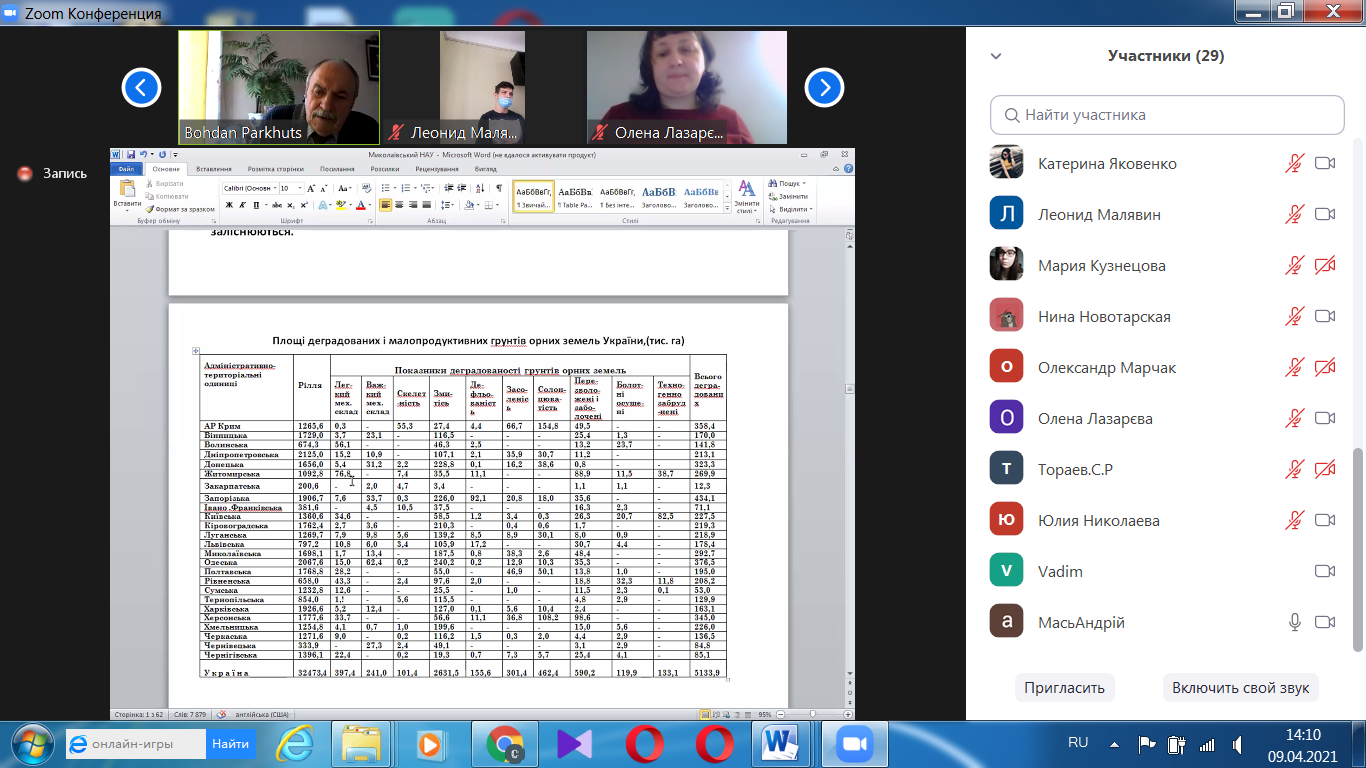
Task: Open Word help with the question mark icon
Action: 848,168
